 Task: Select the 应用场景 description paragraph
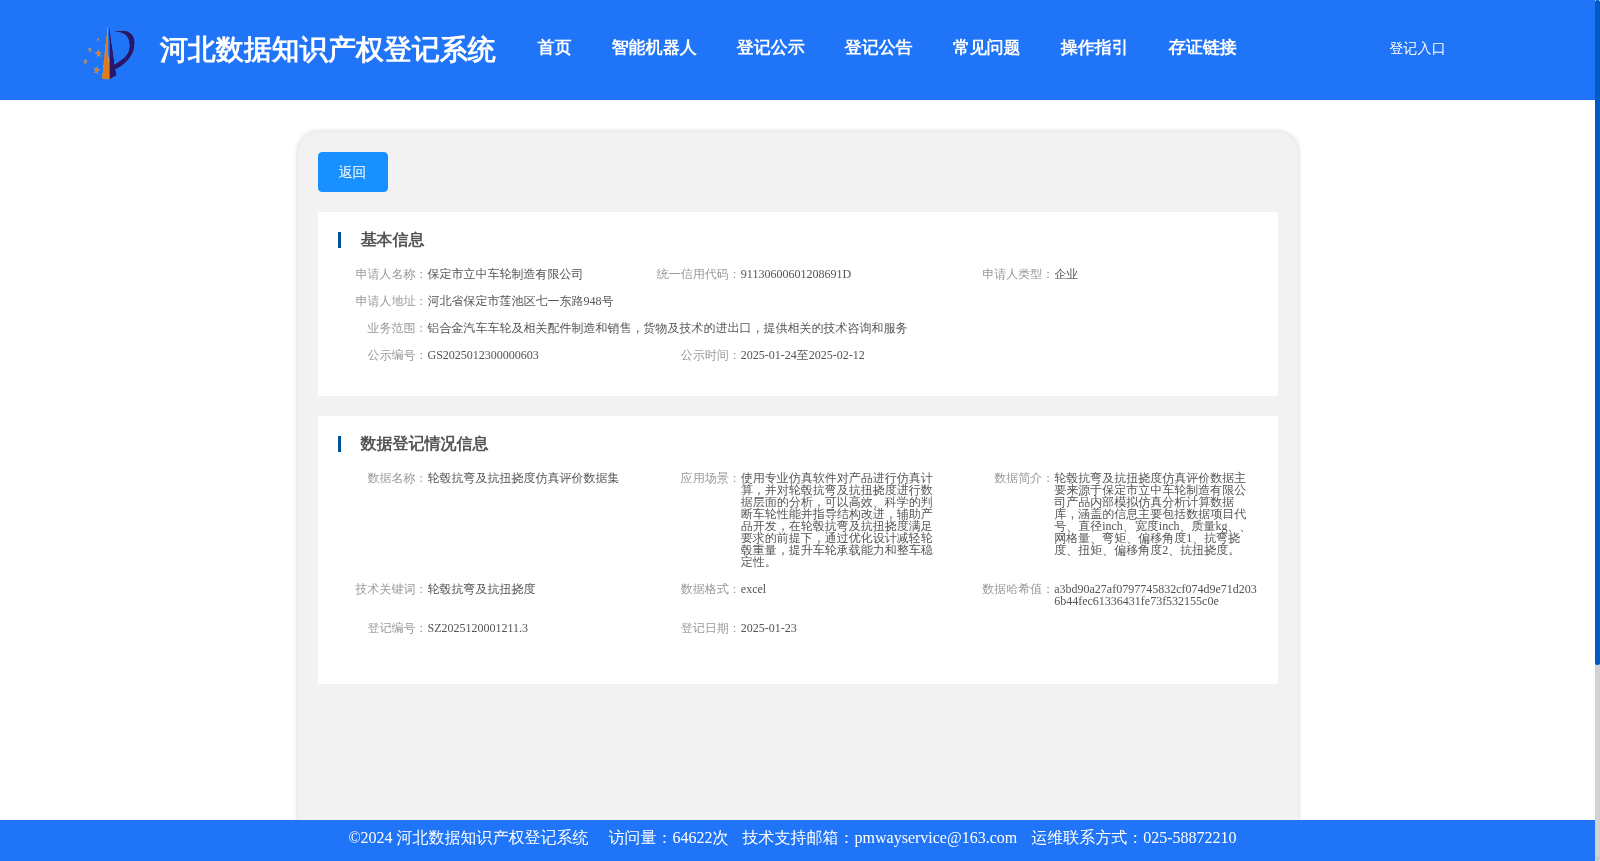837,520
